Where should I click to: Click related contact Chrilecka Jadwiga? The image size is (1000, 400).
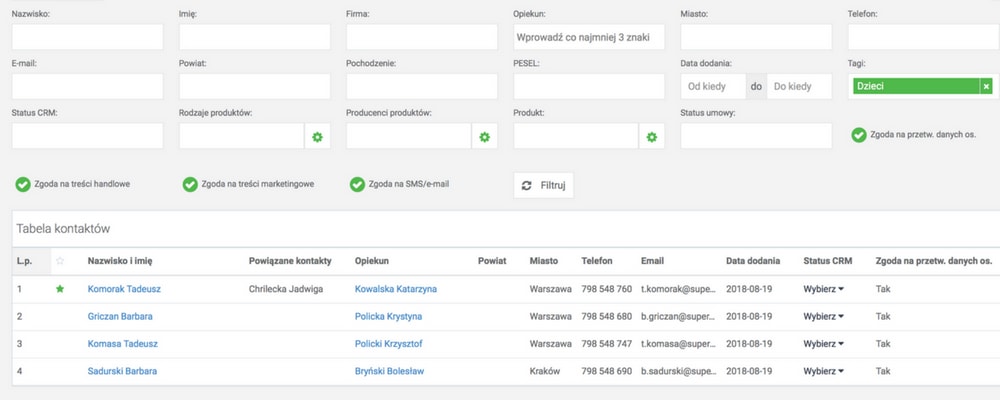point(286,289)
